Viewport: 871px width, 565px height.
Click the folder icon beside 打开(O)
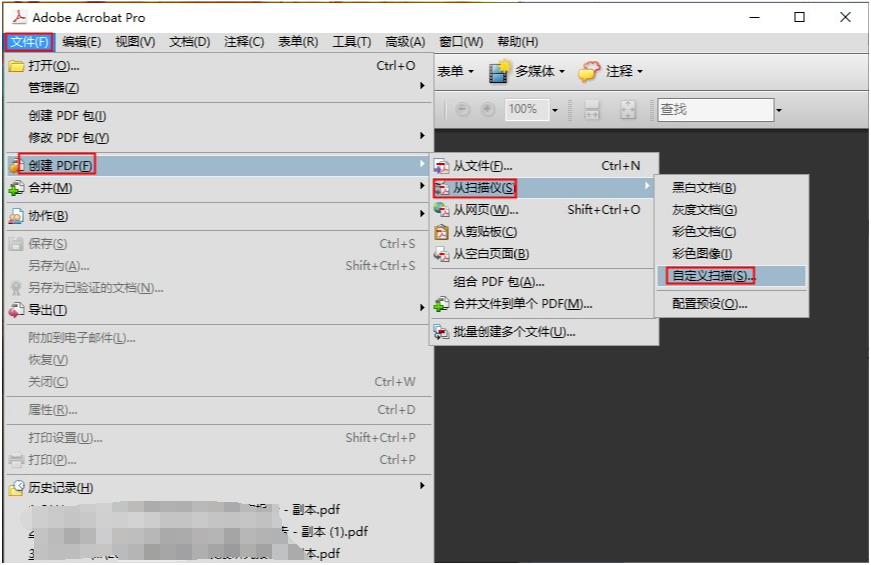pyautogui.click(x=16, y=66)
